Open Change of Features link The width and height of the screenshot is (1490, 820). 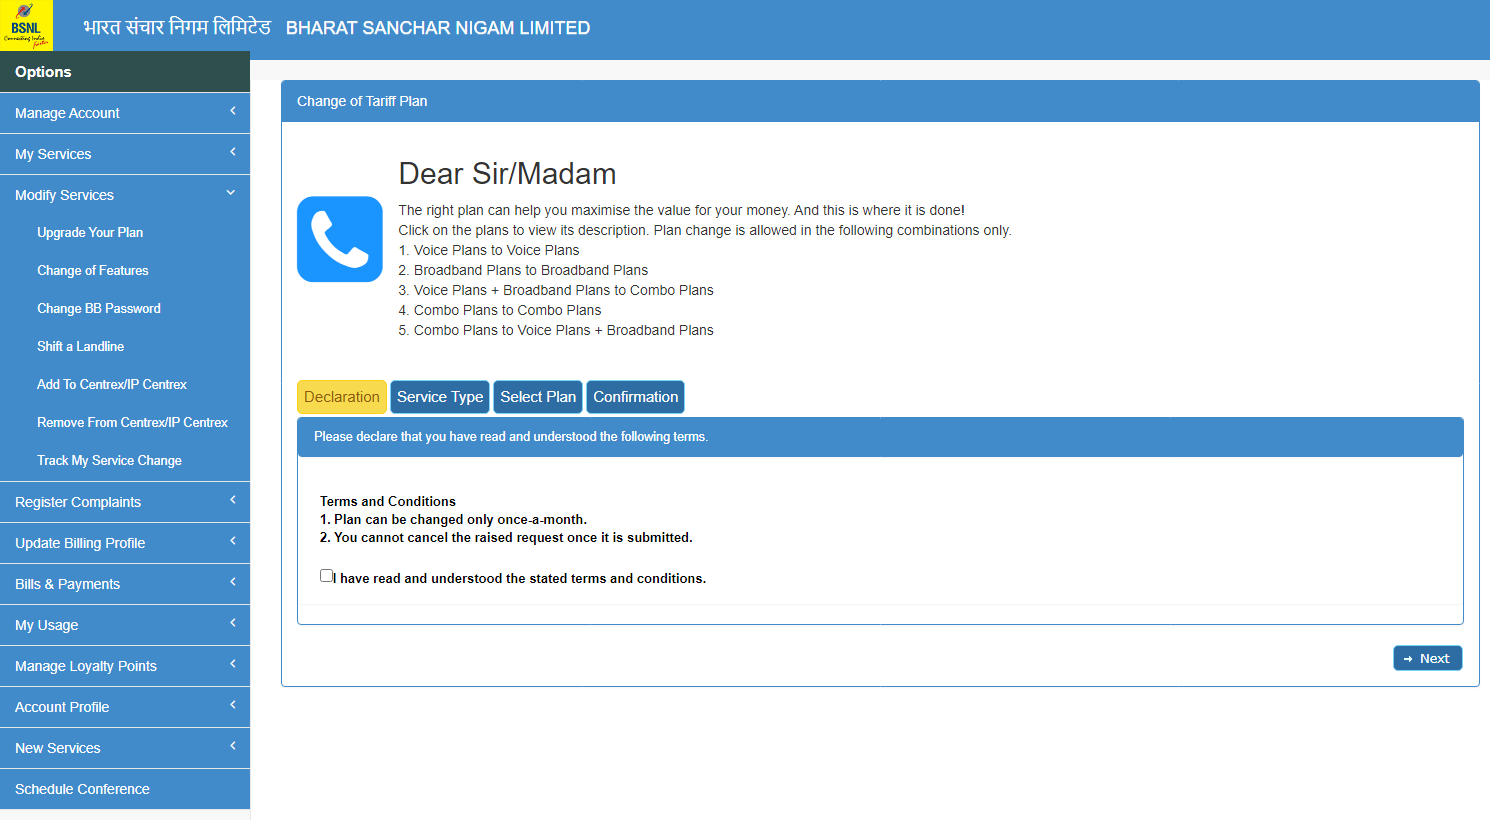click(x=93, y=270)
